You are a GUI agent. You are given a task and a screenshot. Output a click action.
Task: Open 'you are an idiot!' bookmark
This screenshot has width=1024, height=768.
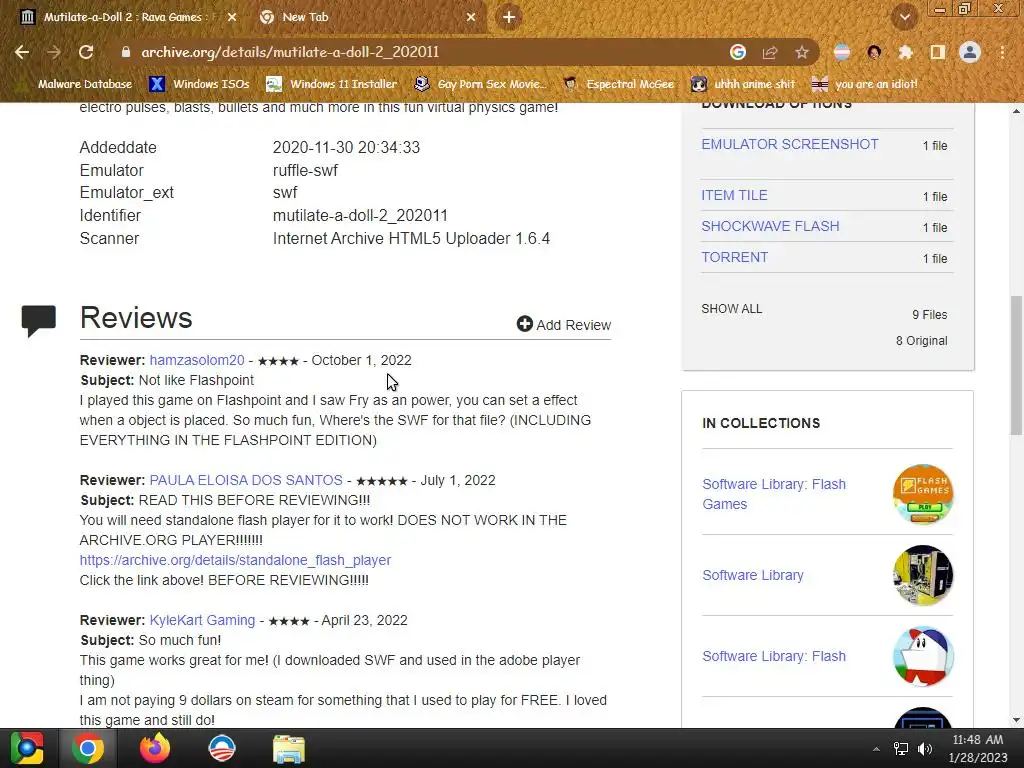pyautogui.click(x=864, y=84)
